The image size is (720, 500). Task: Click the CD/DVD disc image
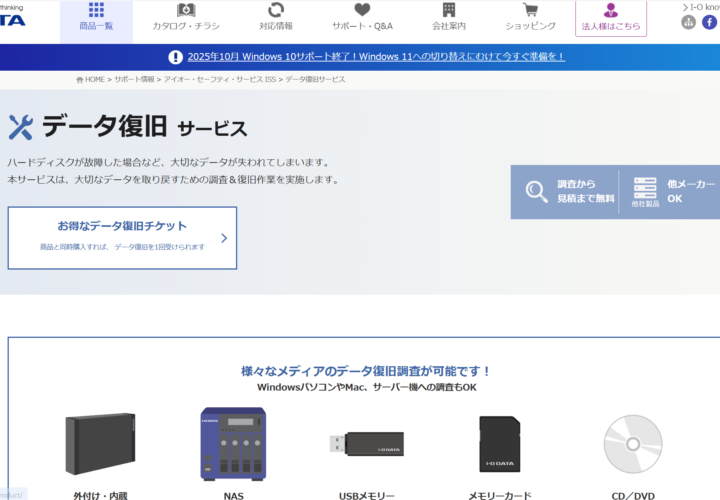pos(633,444)
